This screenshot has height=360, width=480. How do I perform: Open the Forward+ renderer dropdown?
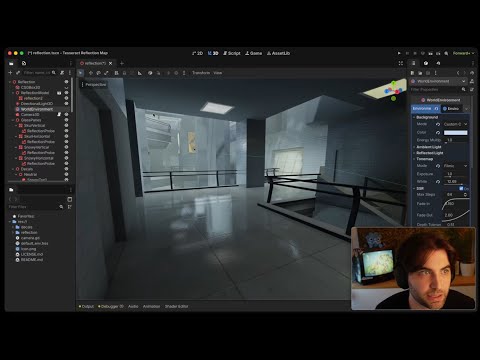[x=463, y=53]
